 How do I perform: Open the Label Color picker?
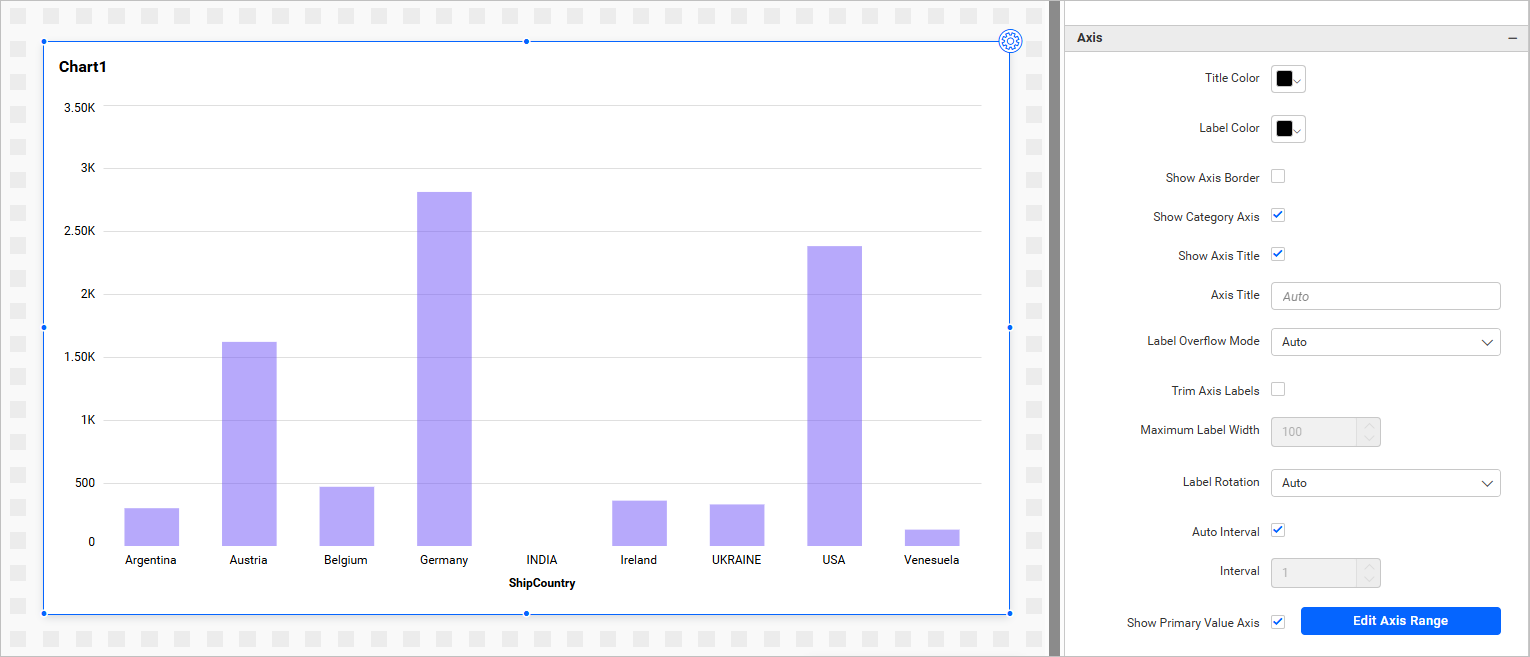pos(1288,129)
